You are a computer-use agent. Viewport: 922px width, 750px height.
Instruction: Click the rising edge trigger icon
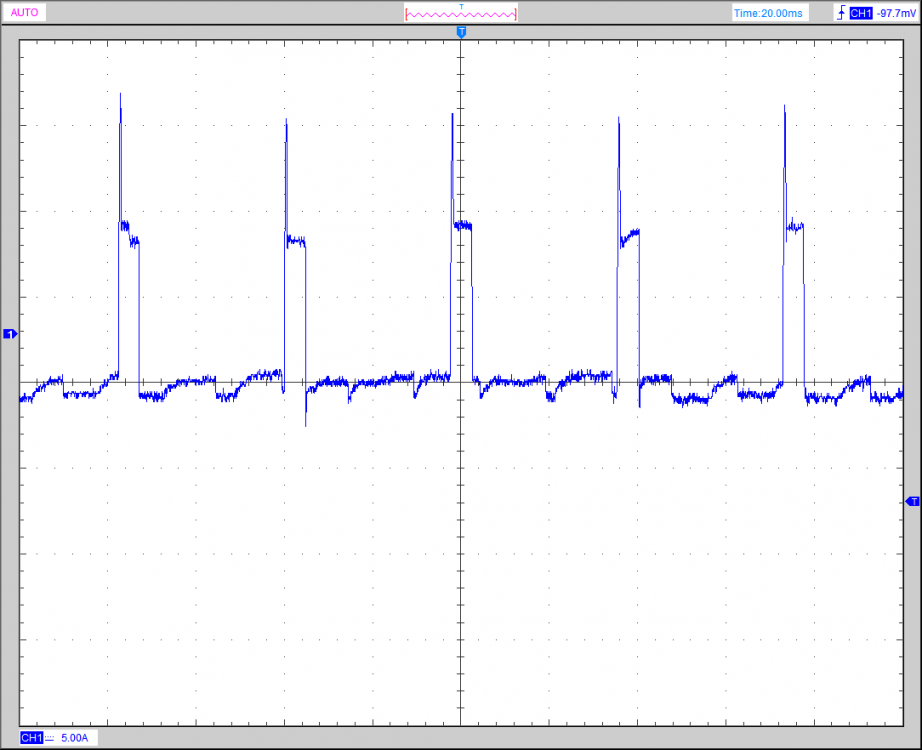coord(839,13)
